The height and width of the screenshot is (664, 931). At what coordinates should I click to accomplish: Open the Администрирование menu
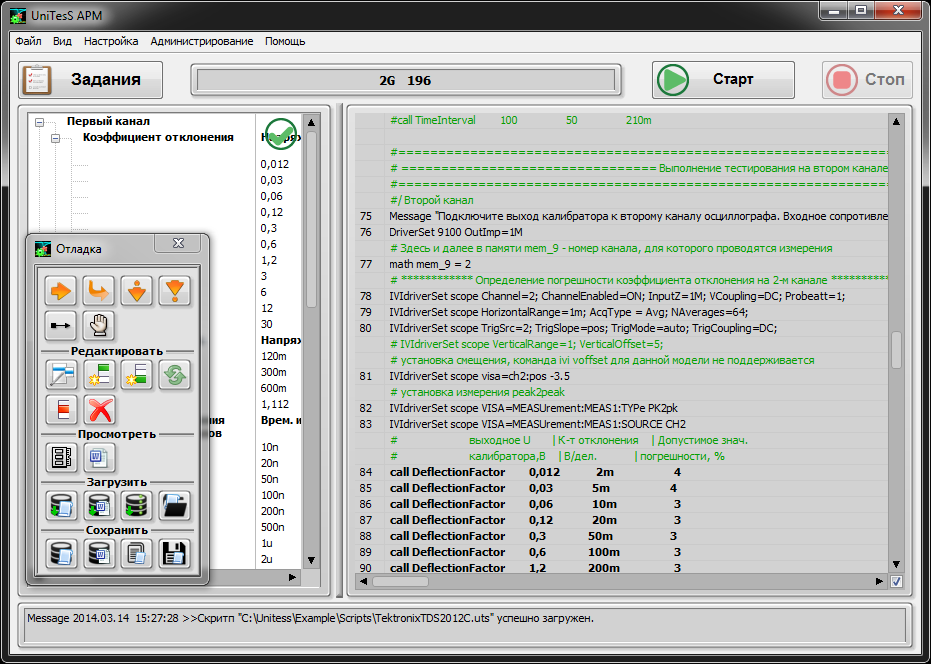201,42
